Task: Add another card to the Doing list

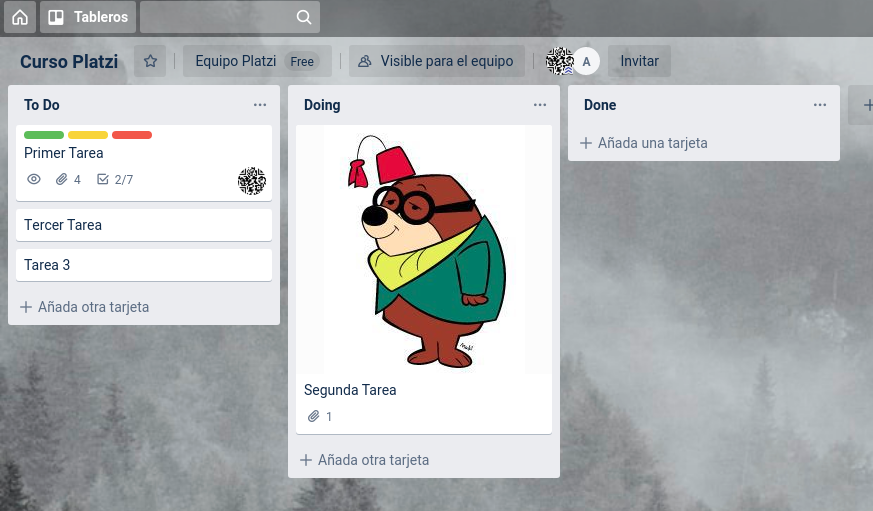Action: 365,460
